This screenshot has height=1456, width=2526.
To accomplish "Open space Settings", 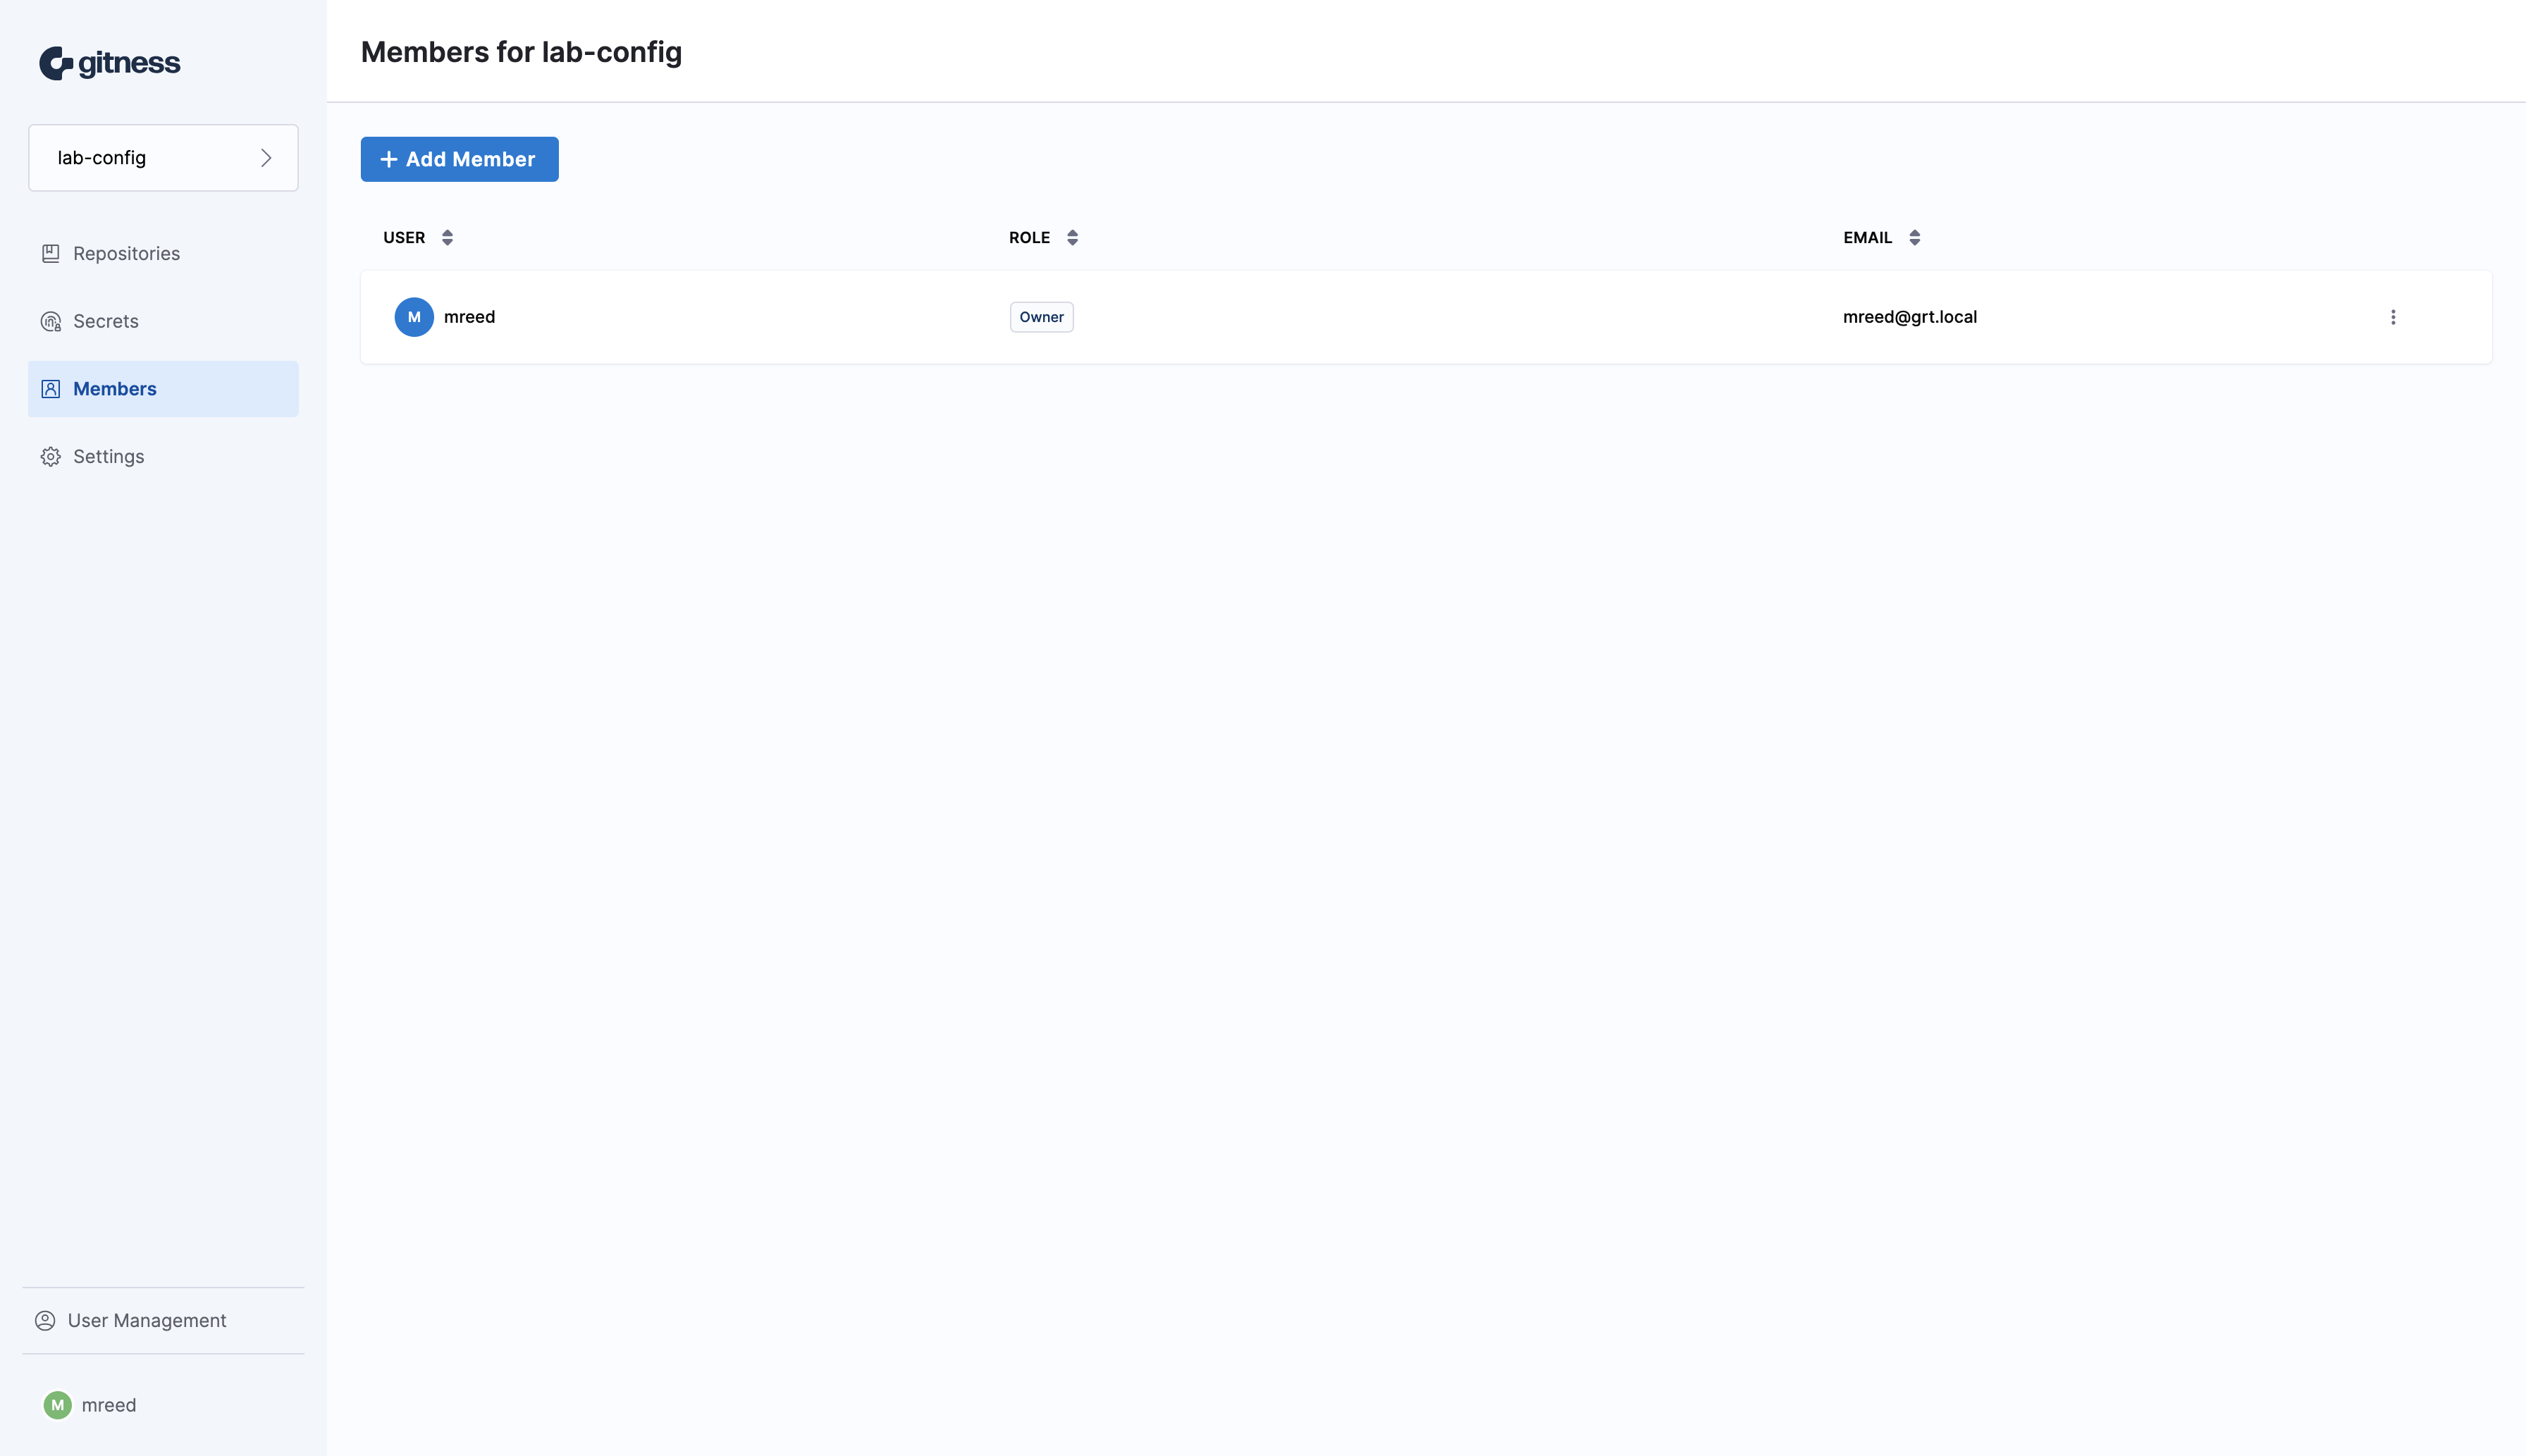I will tap(163, 457).
